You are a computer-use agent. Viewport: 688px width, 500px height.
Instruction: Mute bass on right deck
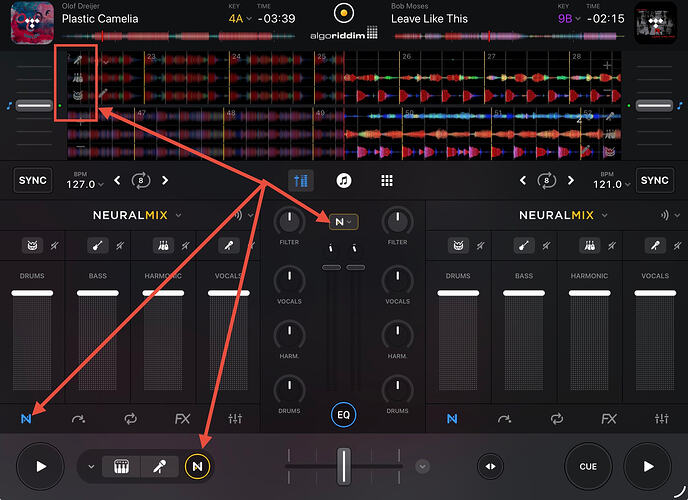coord(546,246)
